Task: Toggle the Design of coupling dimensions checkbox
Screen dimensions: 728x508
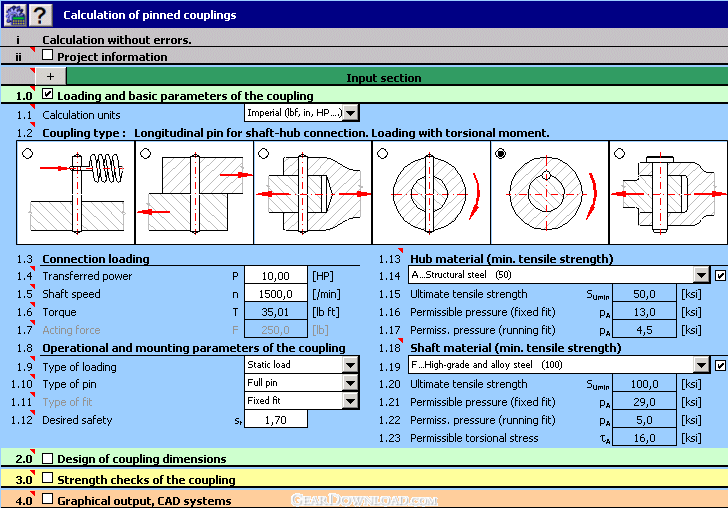Action: coord(48,458)
